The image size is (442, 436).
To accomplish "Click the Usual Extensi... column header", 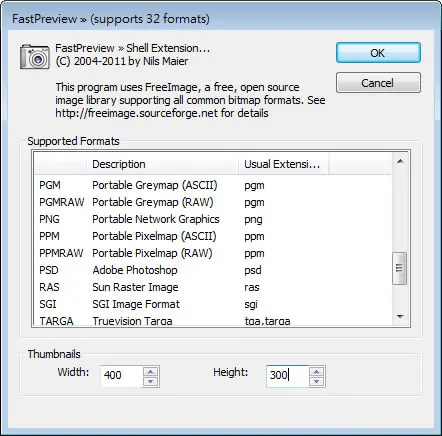I will pyautogui.click(x=283, y=164).
